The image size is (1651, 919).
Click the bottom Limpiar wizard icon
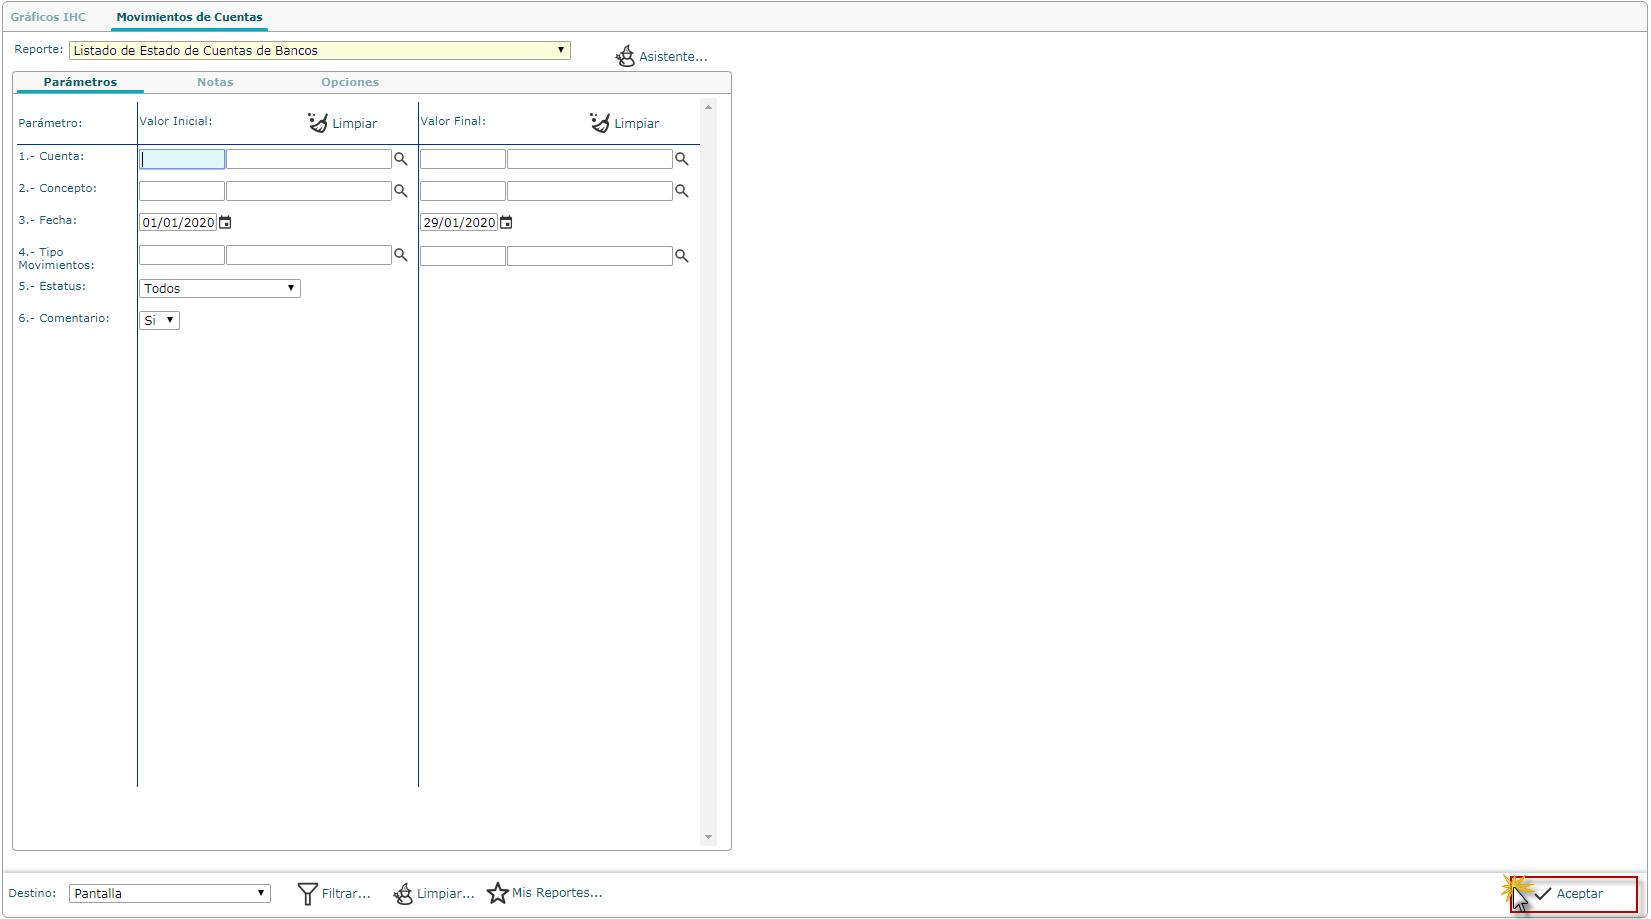pos(403,894)
